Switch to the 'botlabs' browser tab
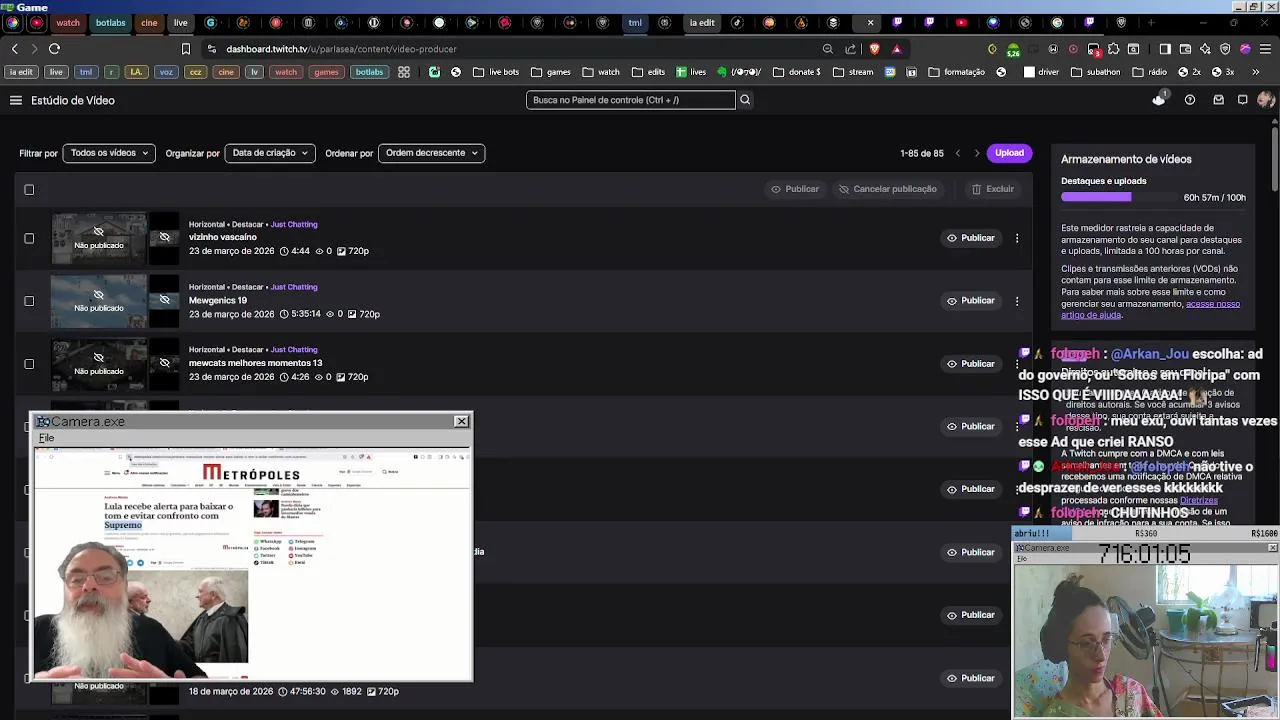 click(111, 22)
